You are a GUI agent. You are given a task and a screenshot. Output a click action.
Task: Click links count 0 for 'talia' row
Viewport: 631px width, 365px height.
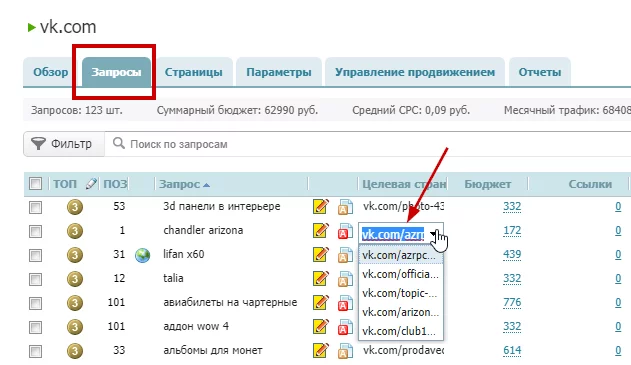[x=618, y=278]
